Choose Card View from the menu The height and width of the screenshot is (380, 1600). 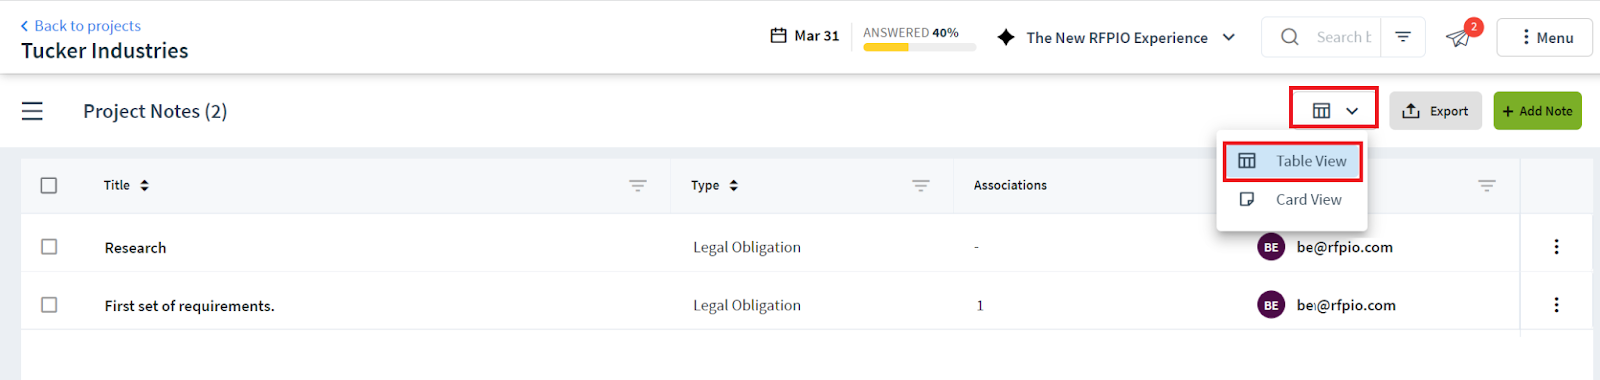click(x=1292, y=200)
